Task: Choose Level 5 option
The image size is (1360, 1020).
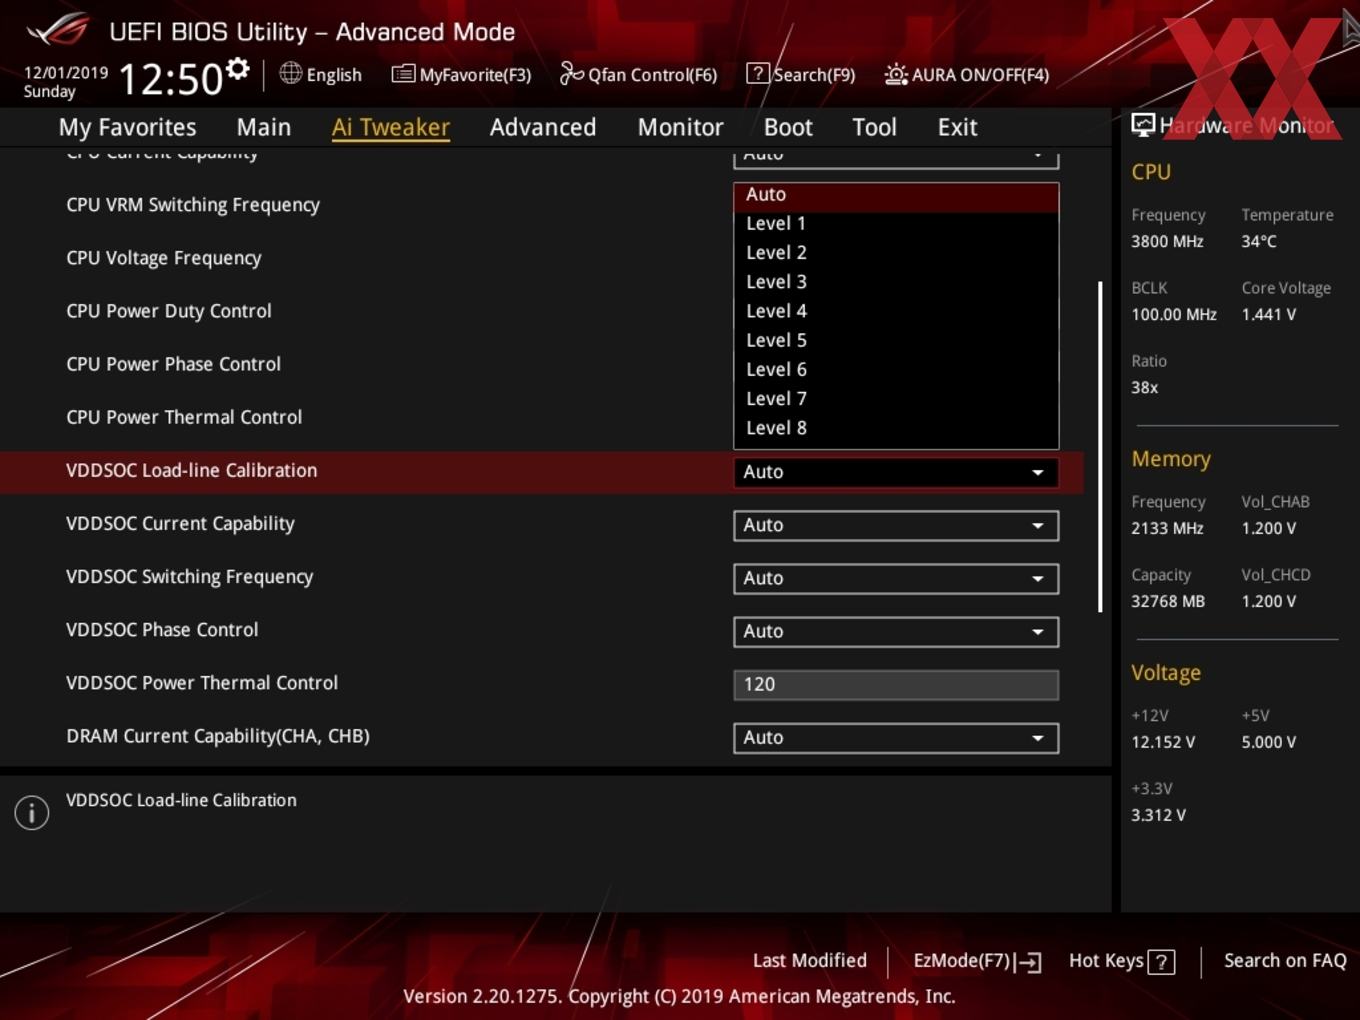Action: click(896, 340)
